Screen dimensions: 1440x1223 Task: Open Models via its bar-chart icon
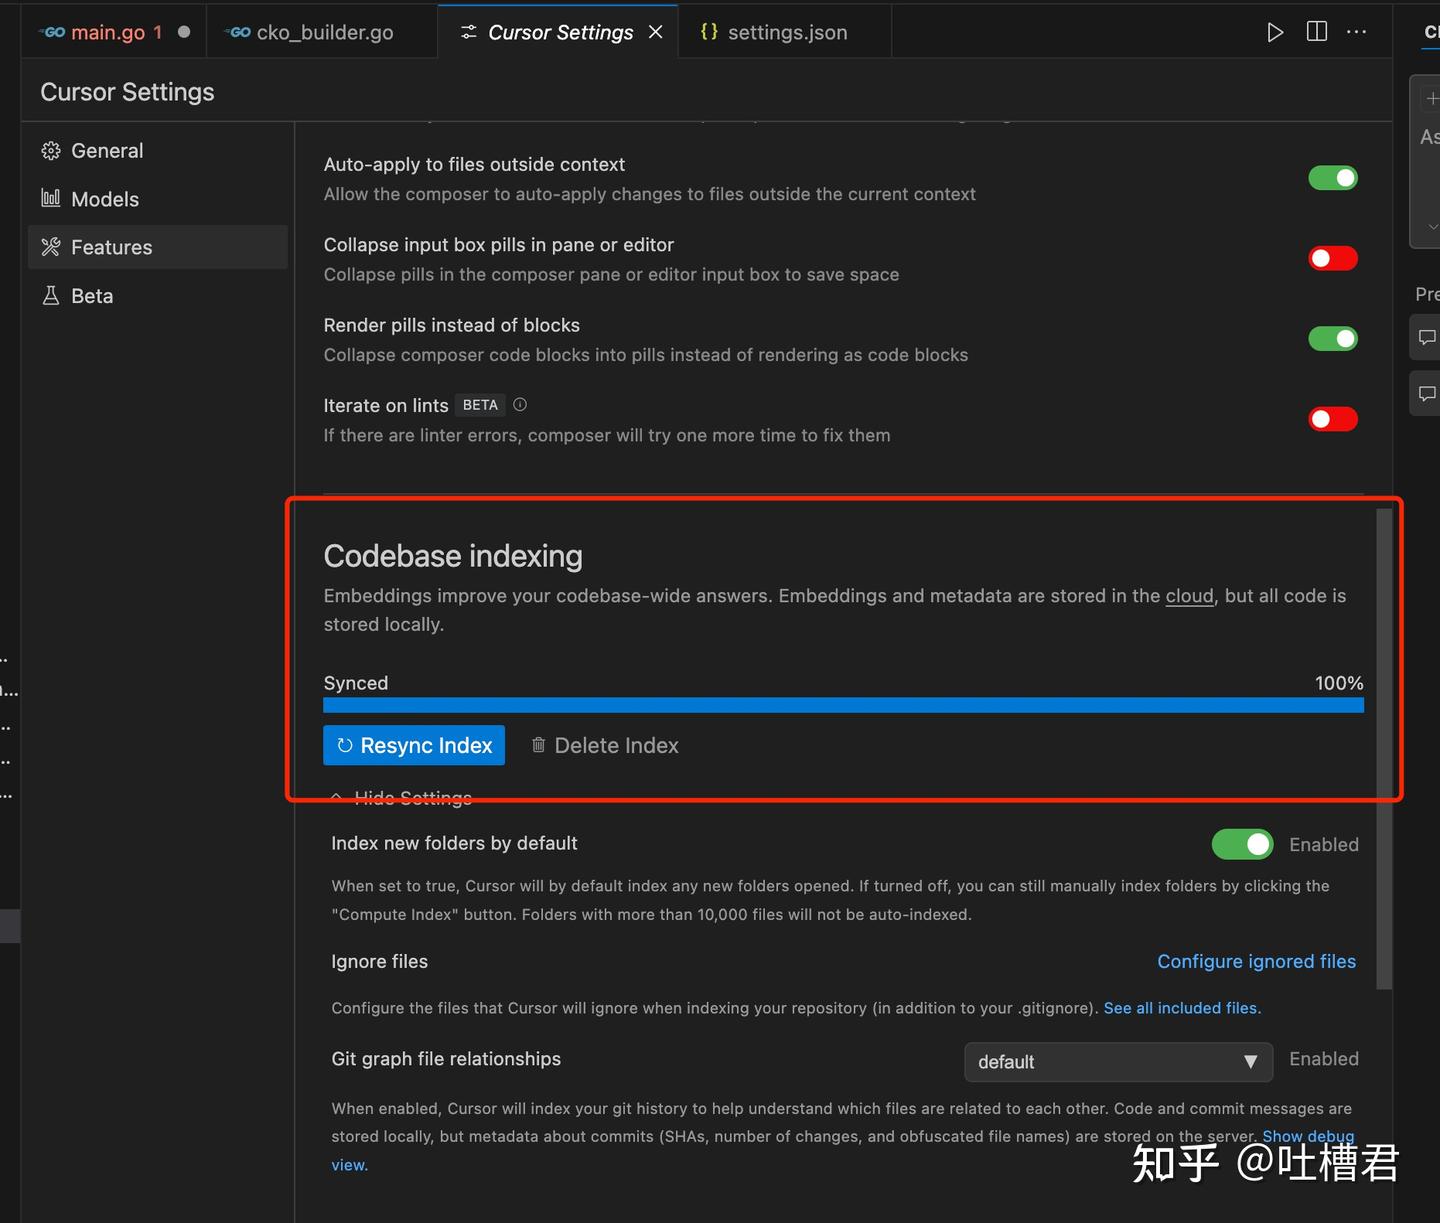pos(51,198)
